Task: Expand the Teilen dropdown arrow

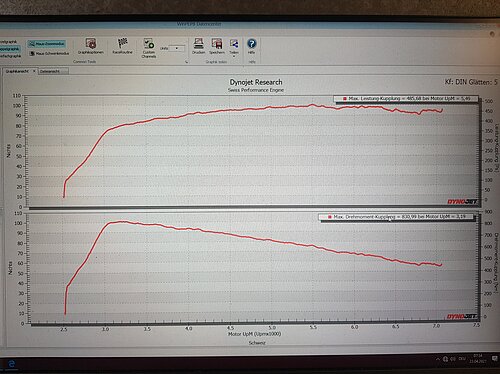Action: pyautogui.click(x=234, y=56)
